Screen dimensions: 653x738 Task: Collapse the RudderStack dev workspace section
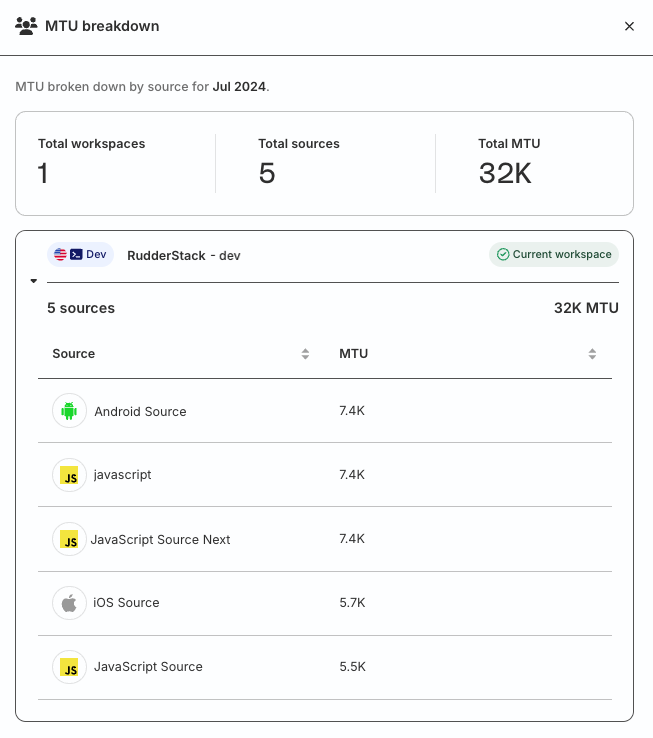33,281
